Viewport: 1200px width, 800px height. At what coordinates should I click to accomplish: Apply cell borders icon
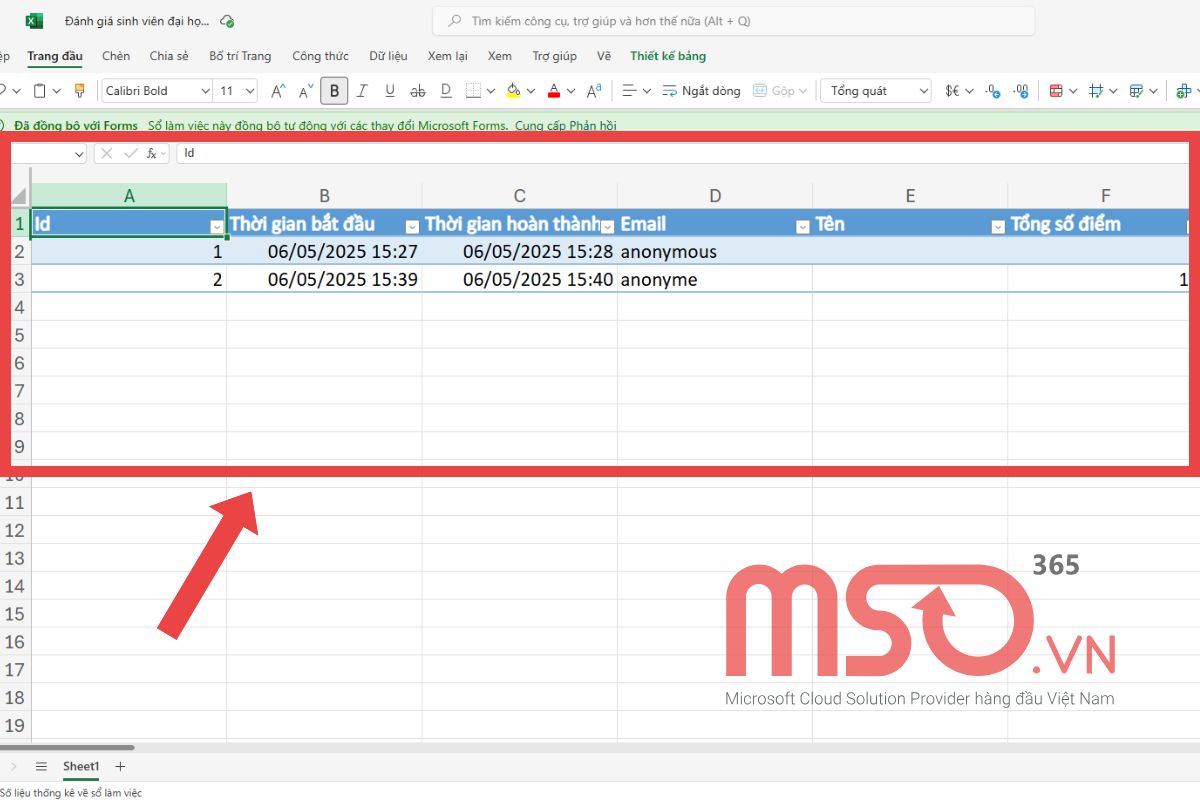(x=475, y=91)
